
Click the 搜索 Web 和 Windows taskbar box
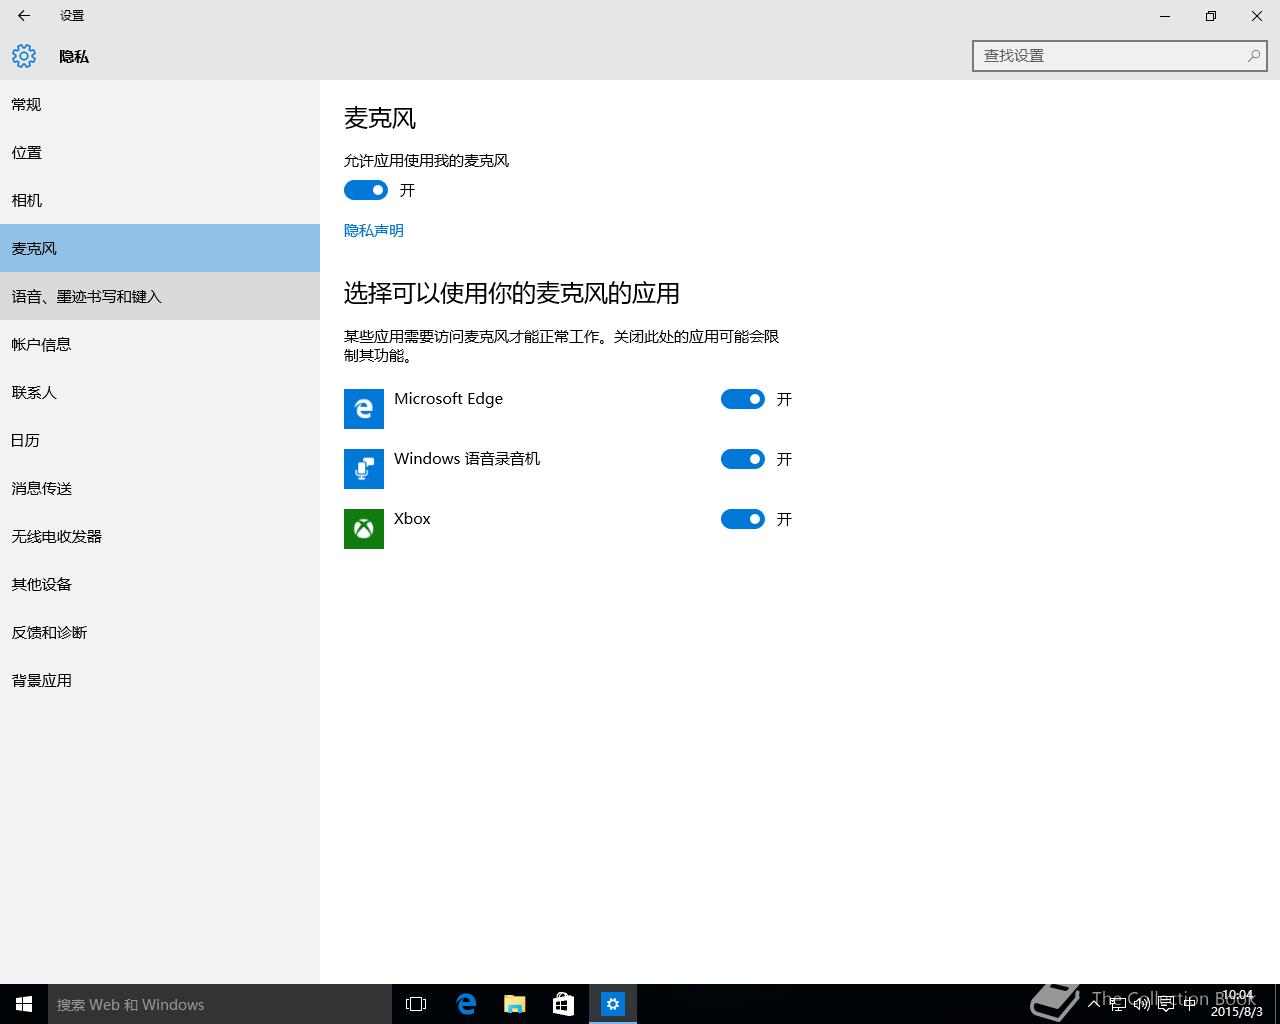click(x=220, y=1004)
